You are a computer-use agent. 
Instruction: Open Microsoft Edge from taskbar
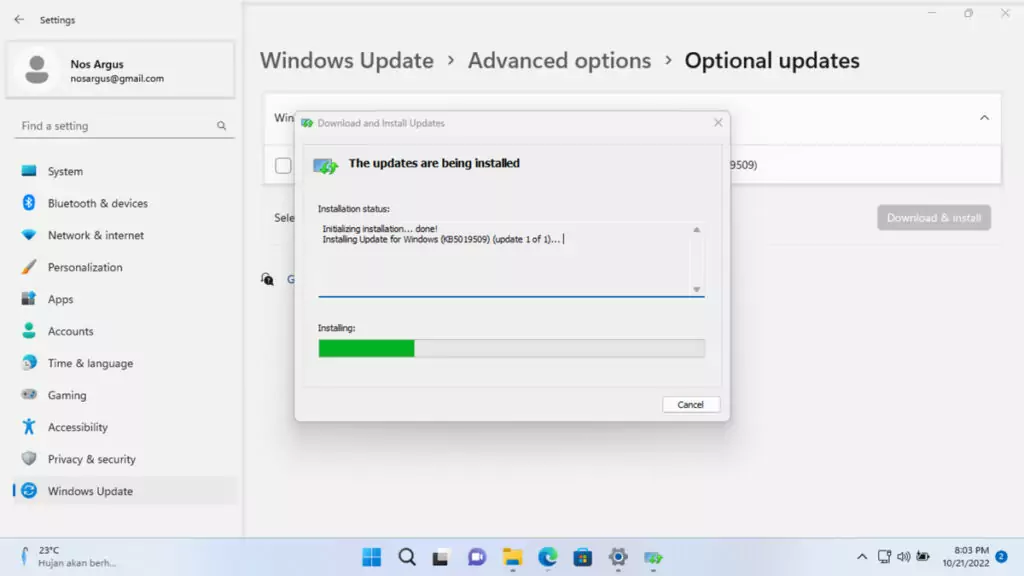click(547, 557)
